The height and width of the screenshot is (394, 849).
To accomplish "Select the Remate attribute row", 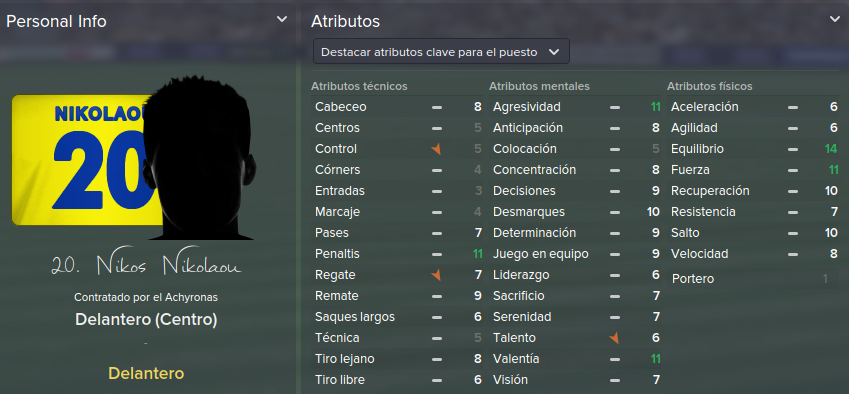I will (x=398, y=296).
